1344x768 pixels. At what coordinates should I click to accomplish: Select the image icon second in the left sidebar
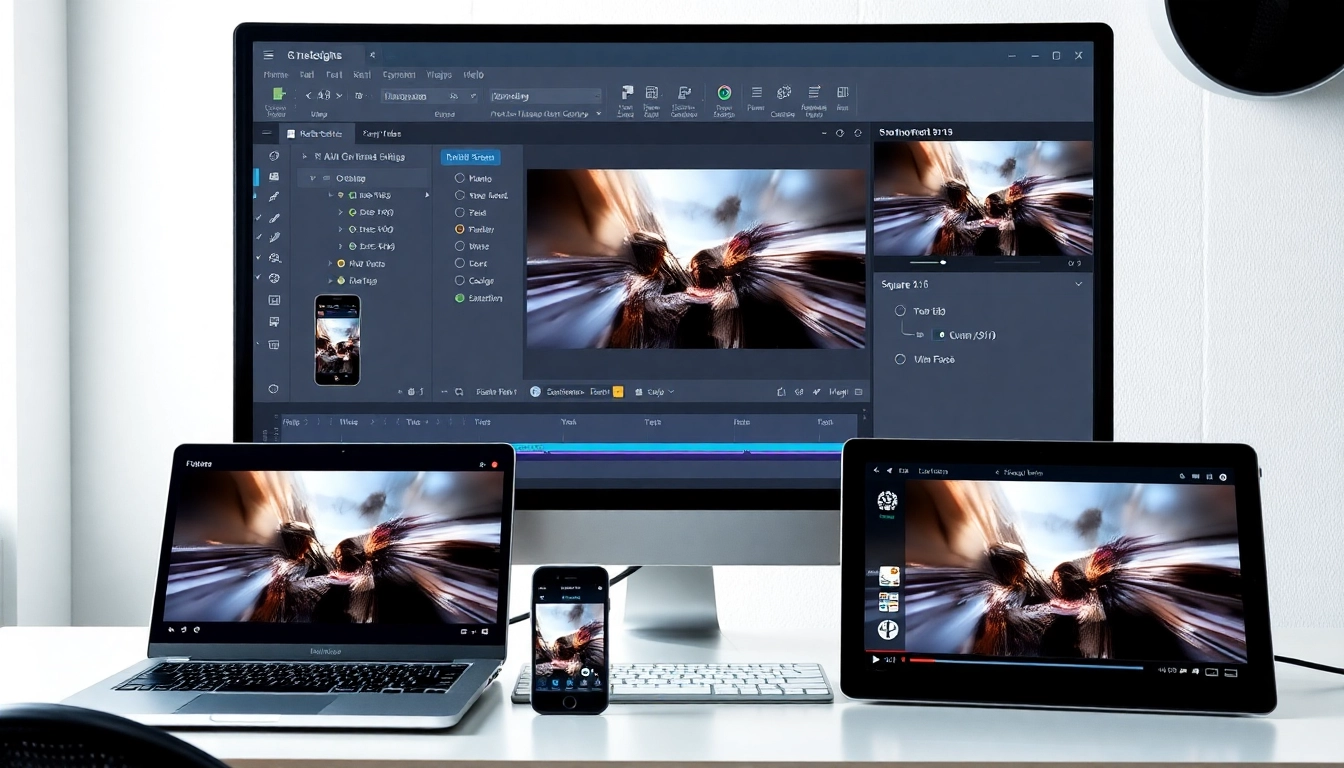pos(273,176)
